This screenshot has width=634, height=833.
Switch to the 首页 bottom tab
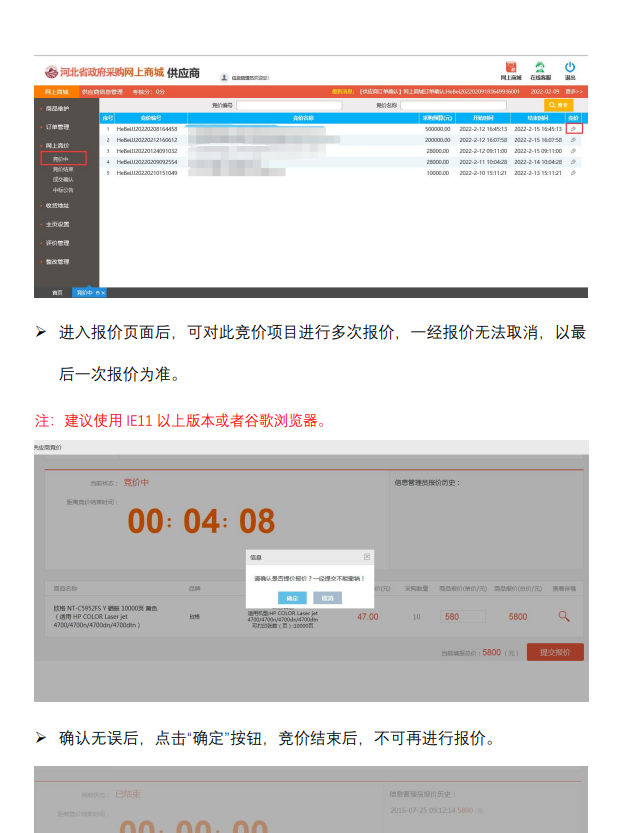pos(57,293)
